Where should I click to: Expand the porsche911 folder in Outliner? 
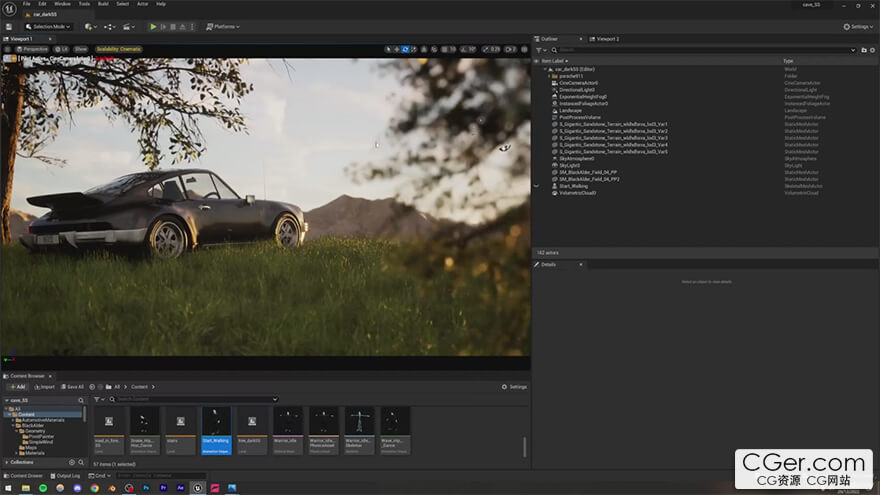pos(547,75)
